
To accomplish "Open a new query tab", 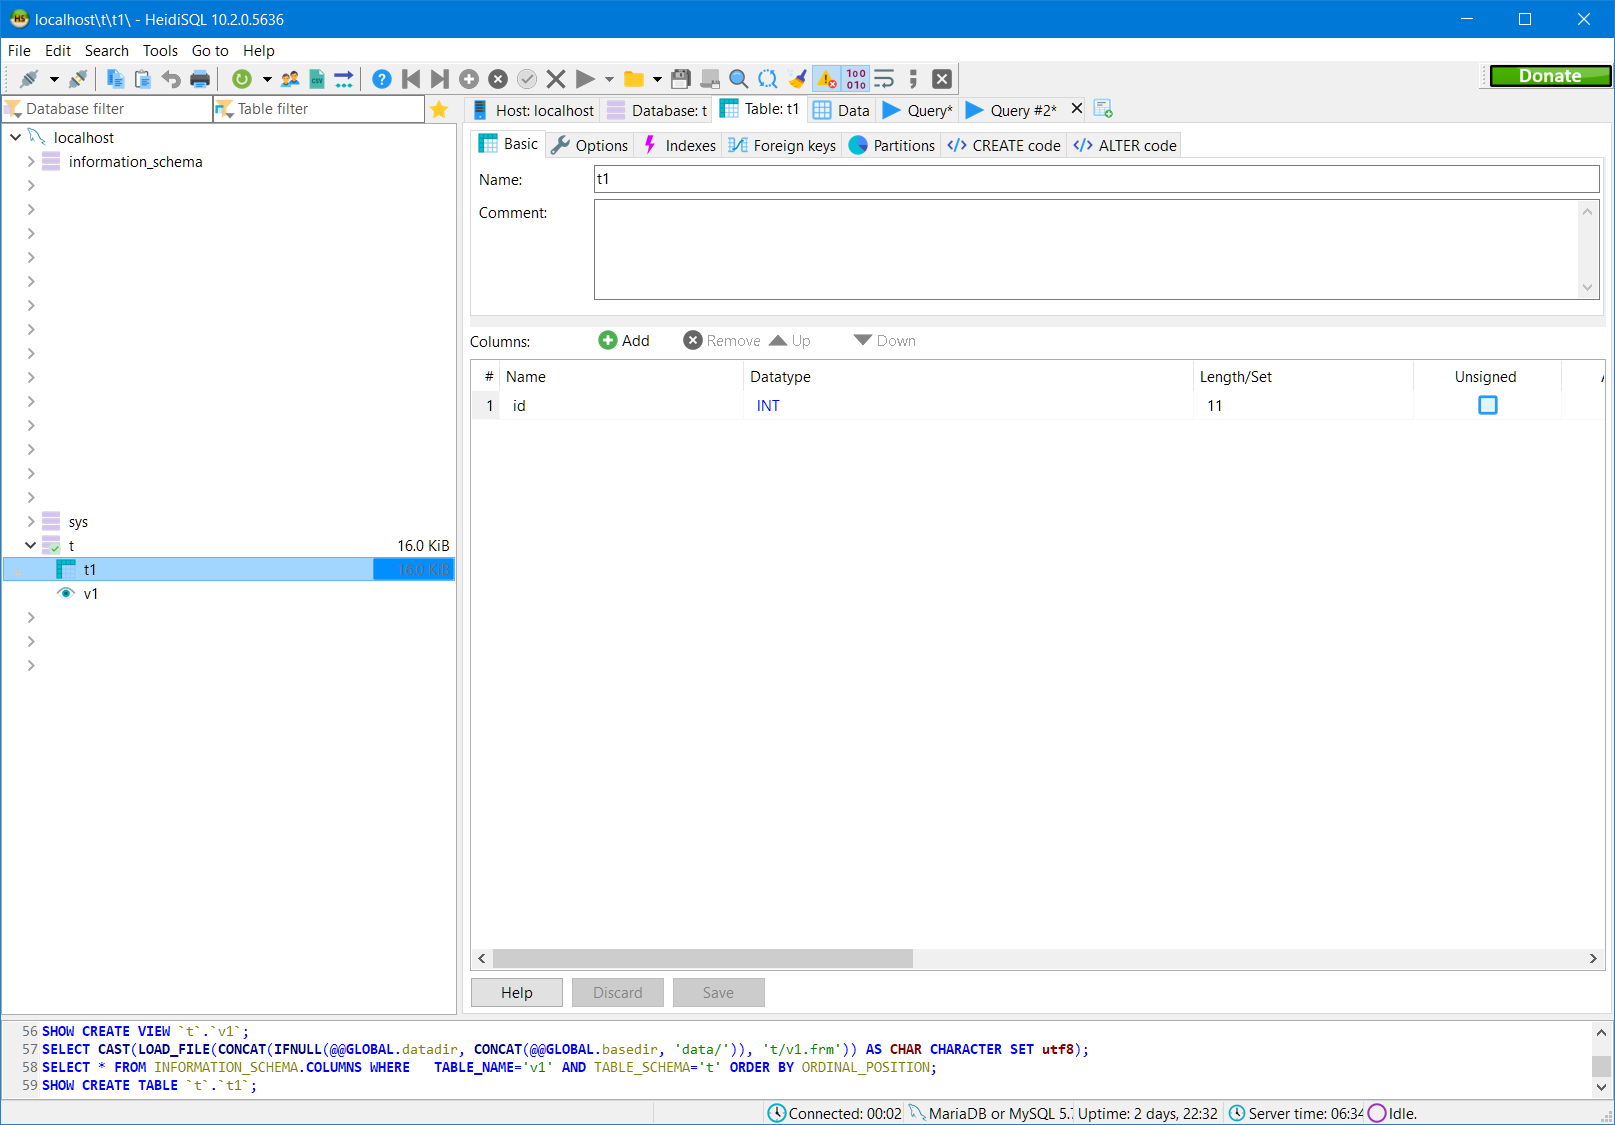I will (1102, 108).
